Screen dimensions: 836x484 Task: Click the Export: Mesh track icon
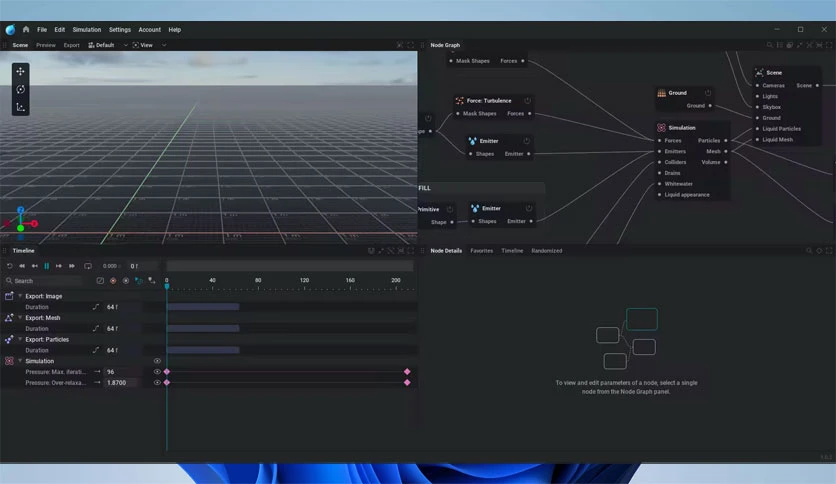tap(9, 317)
